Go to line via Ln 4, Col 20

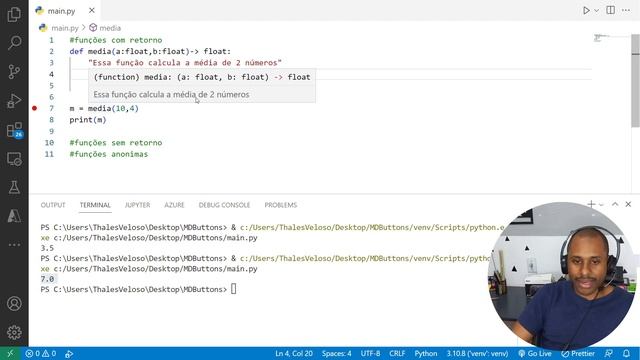(294, 353)
